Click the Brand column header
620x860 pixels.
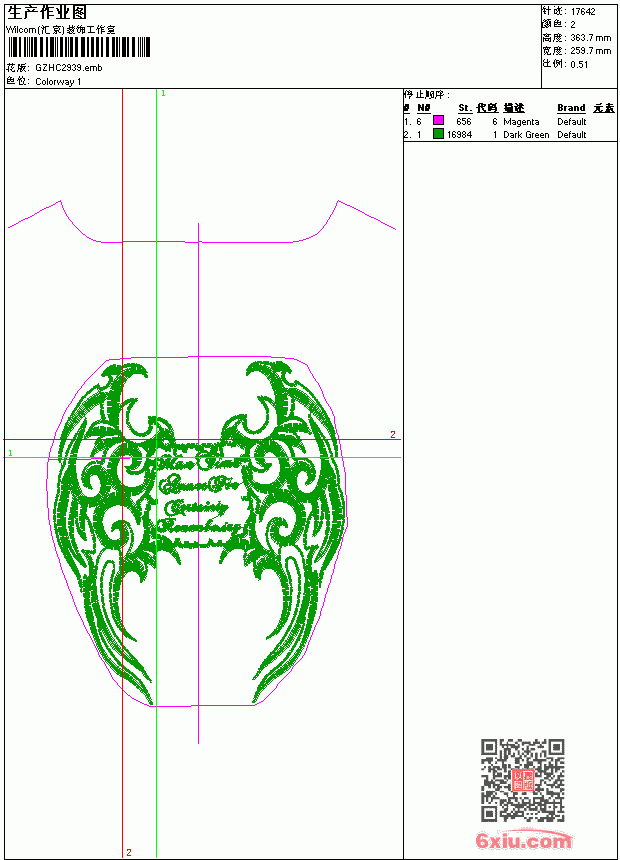click(571, 108)
